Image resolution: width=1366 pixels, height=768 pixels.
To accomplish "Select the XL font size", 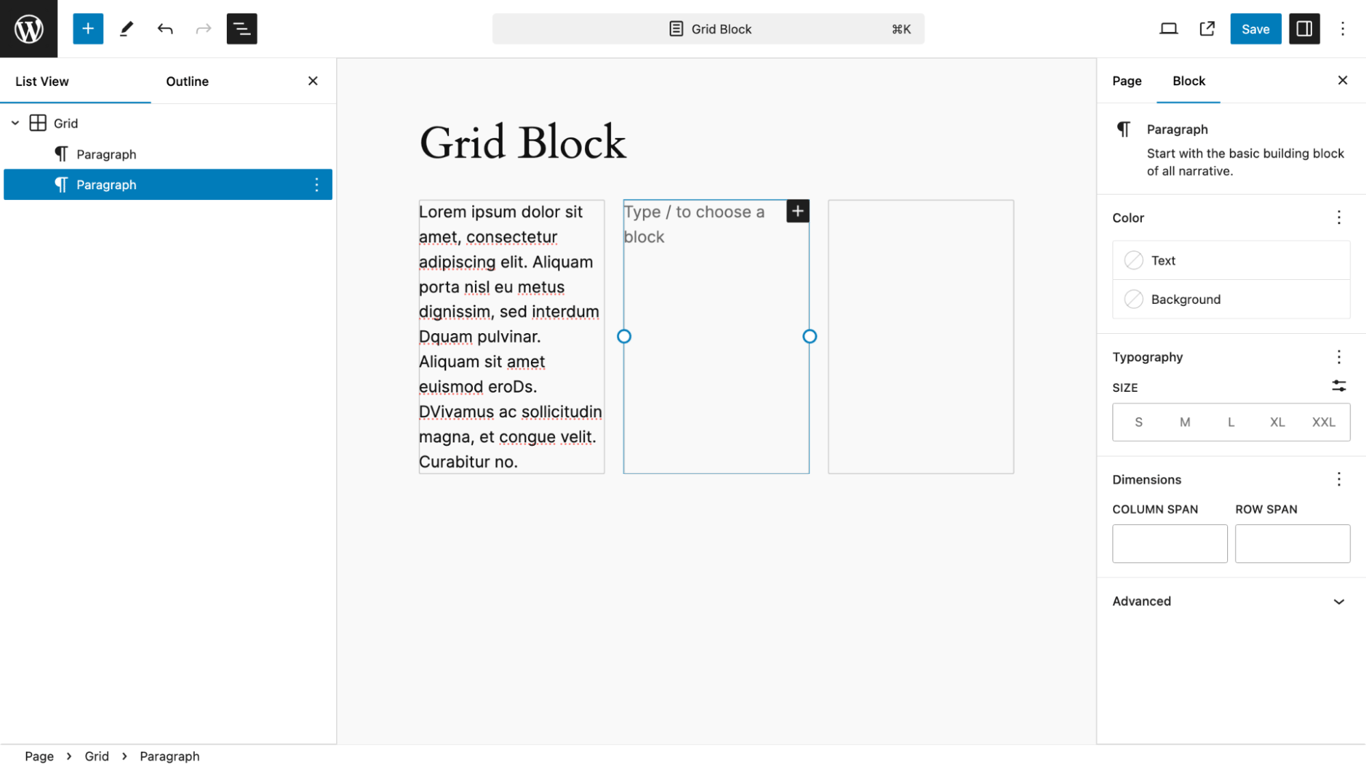I will click(x=1277, y=422).
